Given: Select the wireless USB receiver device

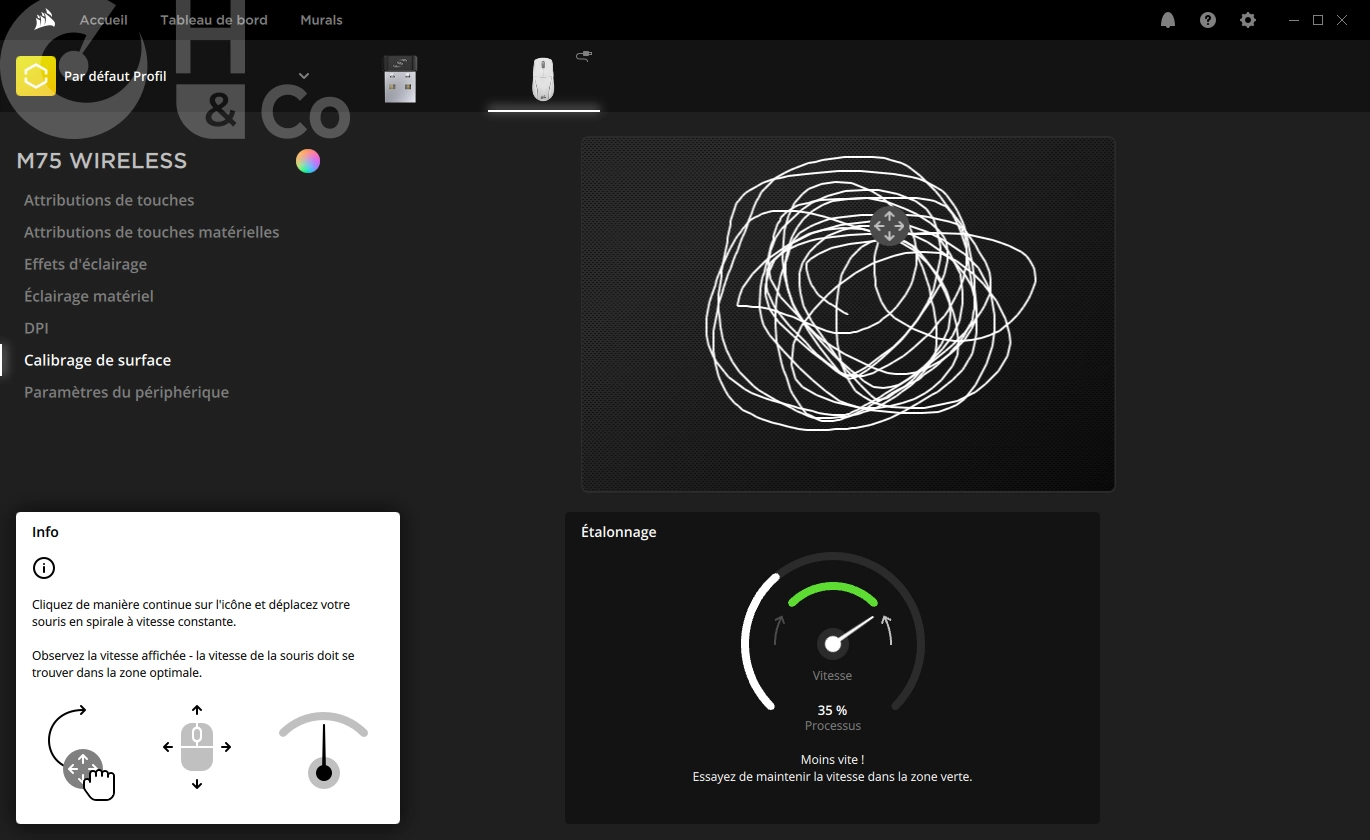Looking at the screenshot, I should point(400,78).
